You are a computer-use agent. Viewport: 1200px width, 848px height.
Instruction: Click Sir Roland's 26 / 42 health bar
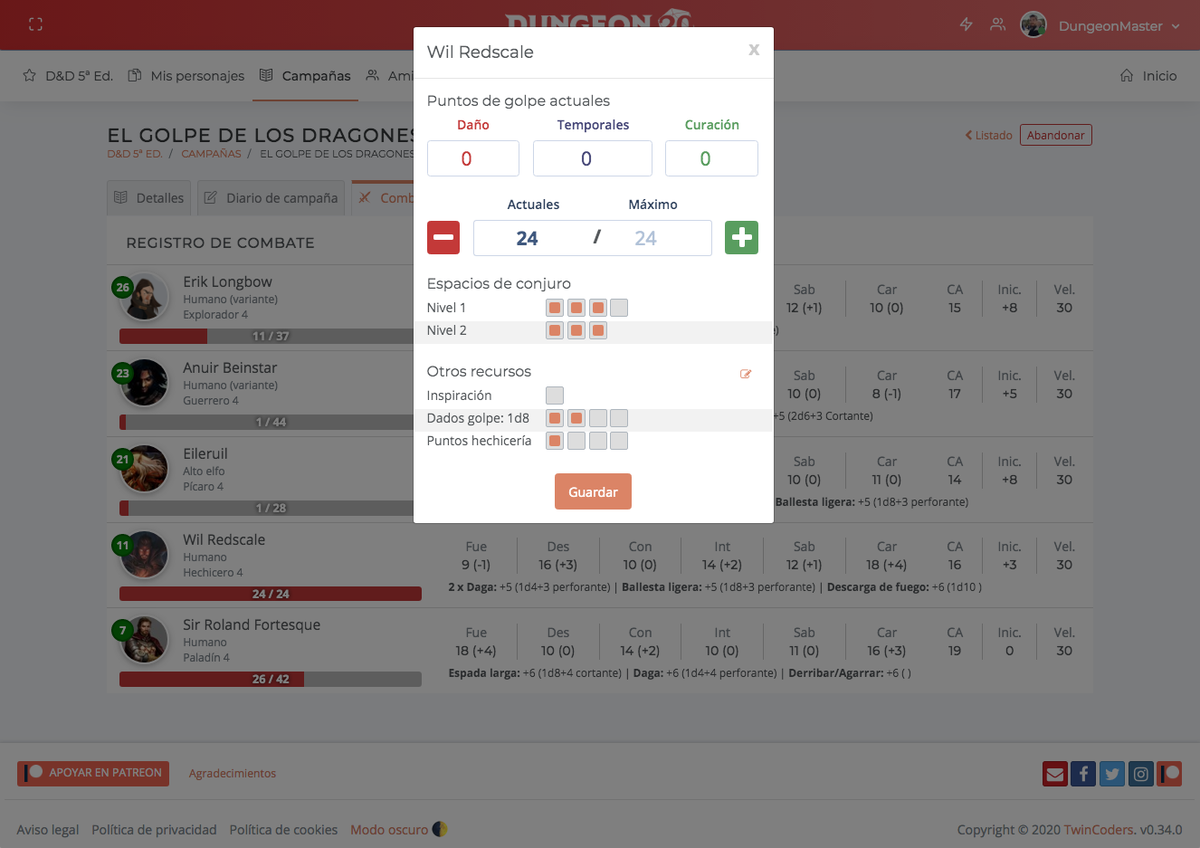click(x=270, y=679)
